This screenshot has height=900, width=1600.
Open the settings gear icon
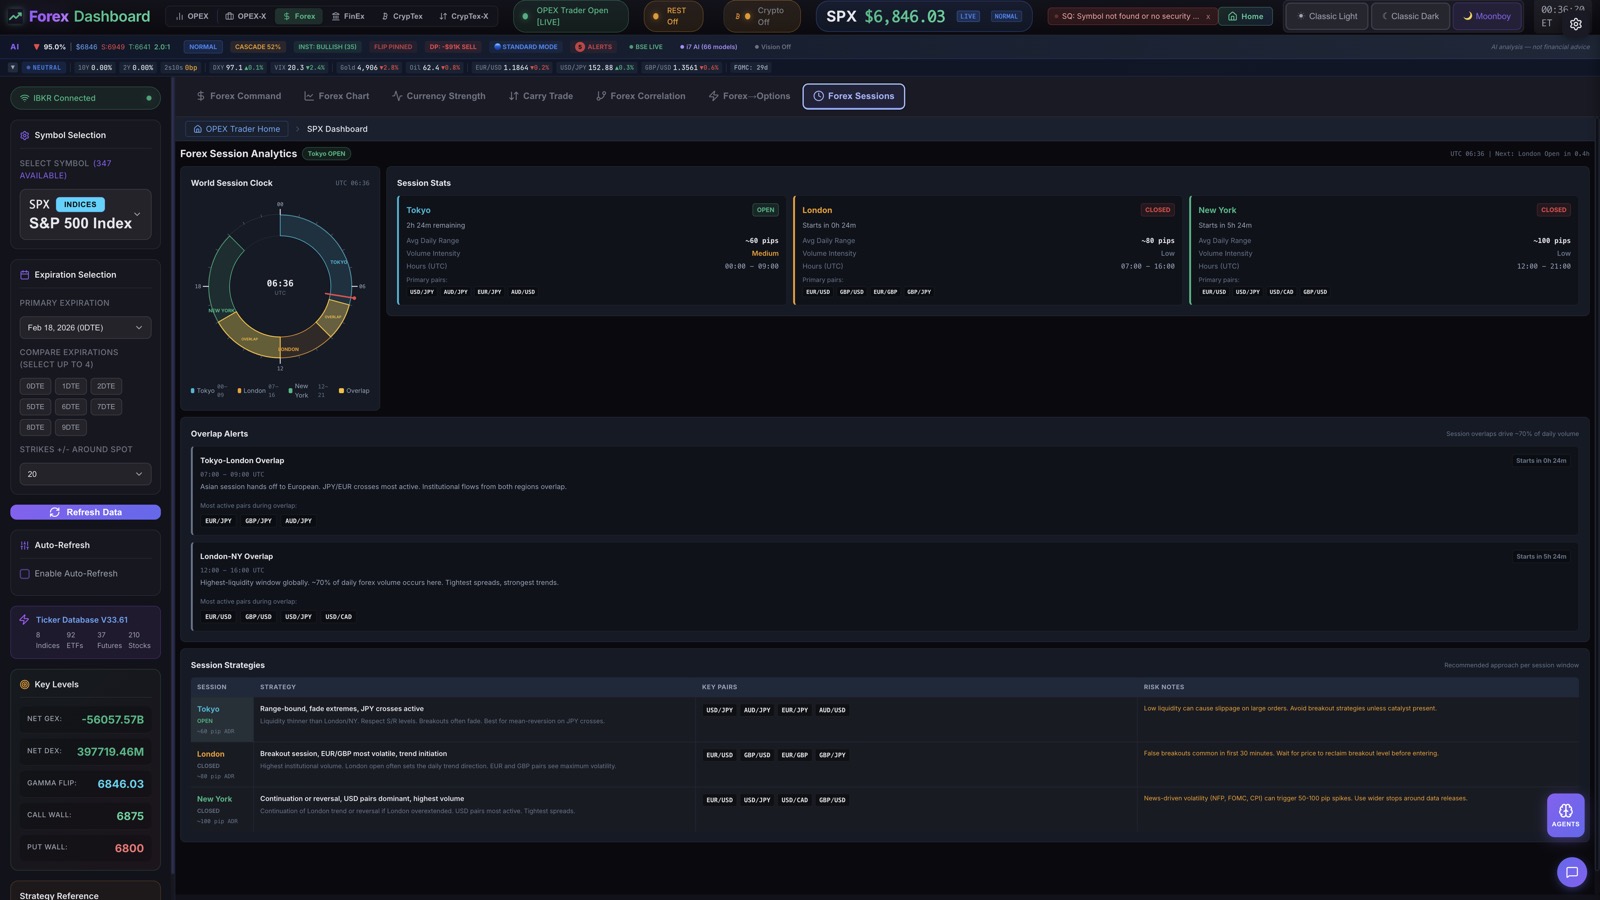(x=1575, y=24)
